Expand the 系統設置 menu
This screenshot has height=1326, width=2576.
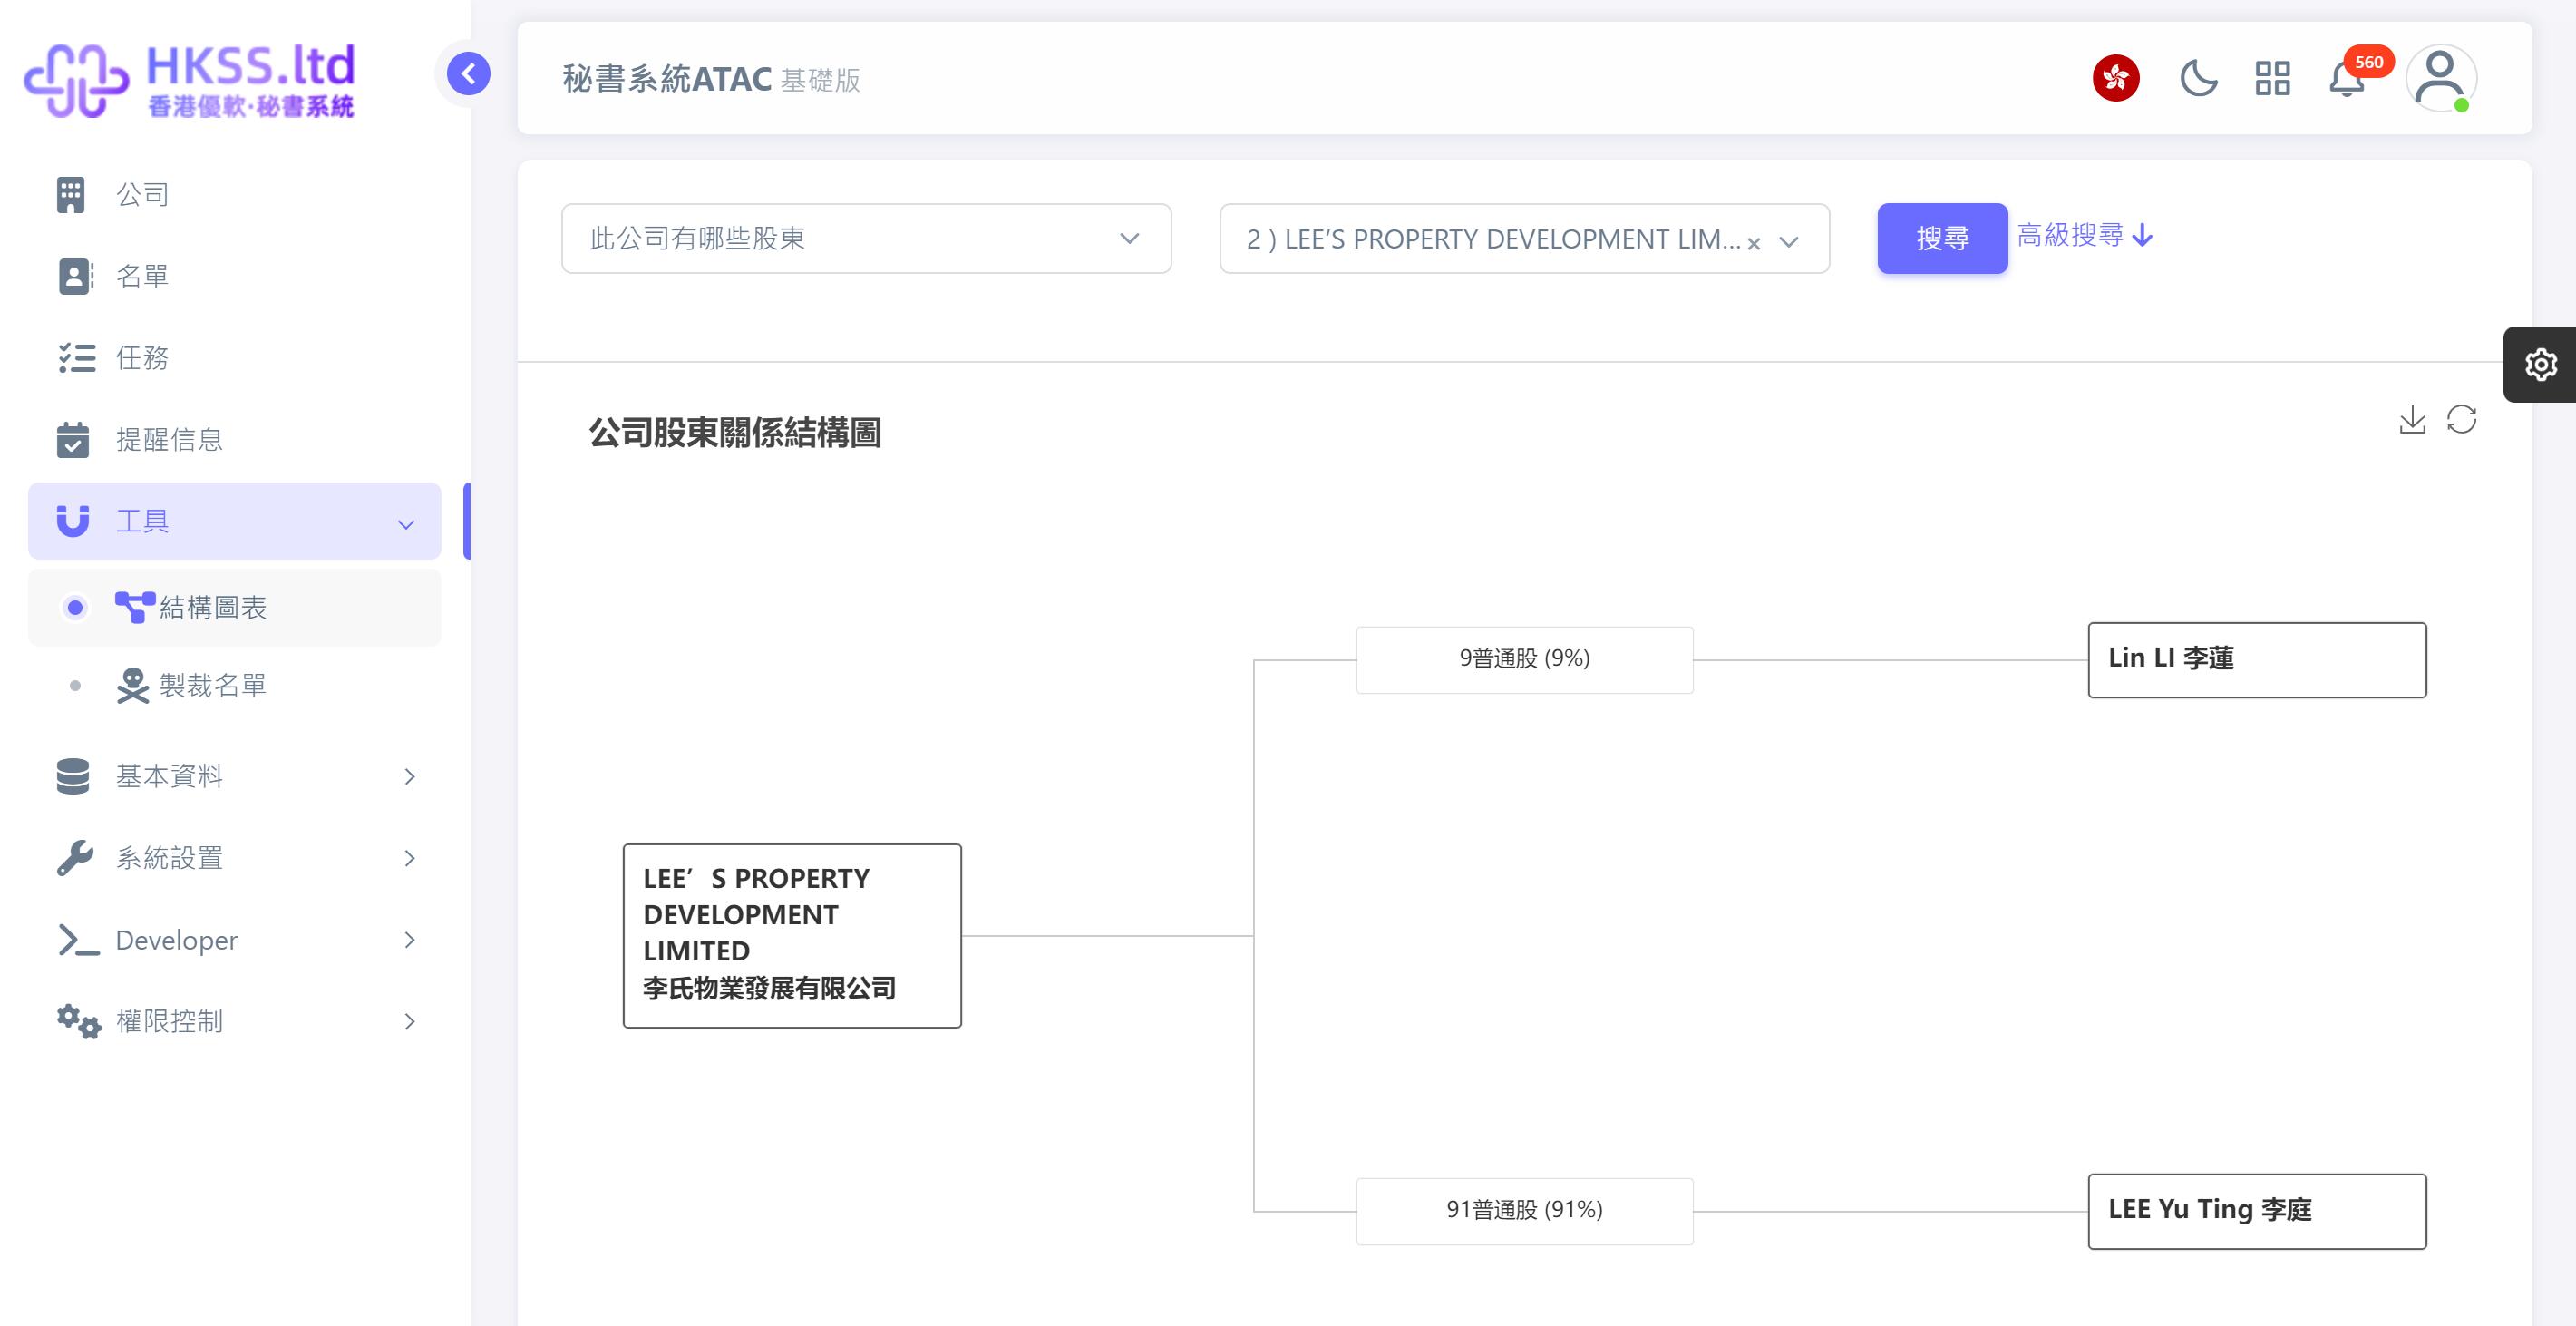coord(409,858)
